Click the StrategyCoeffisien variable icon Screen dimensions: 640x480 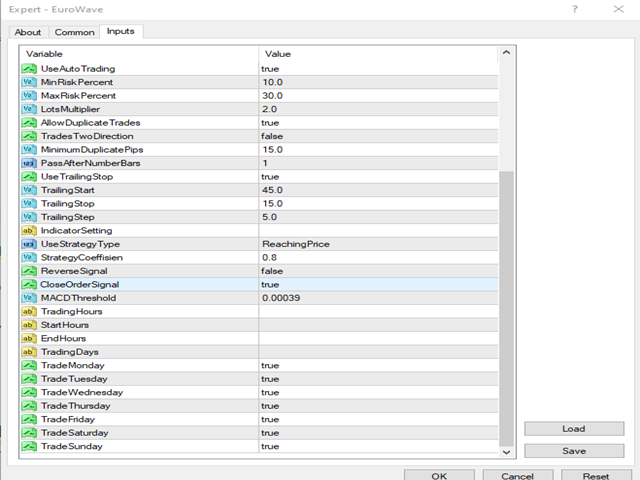tap(29, 257)
